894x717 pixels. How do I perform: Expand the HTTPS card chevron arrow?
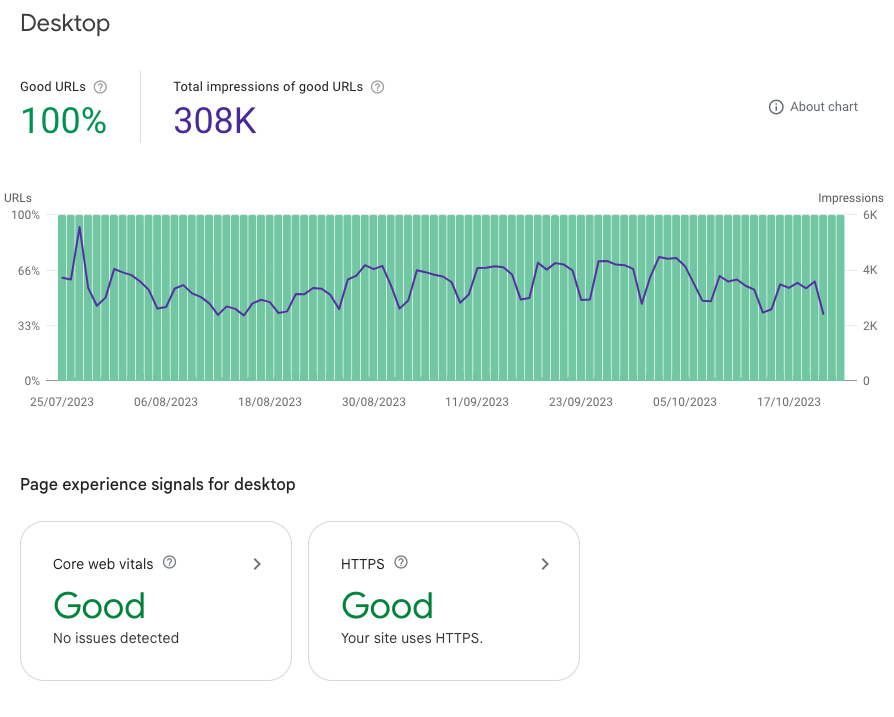click(545, 564)
